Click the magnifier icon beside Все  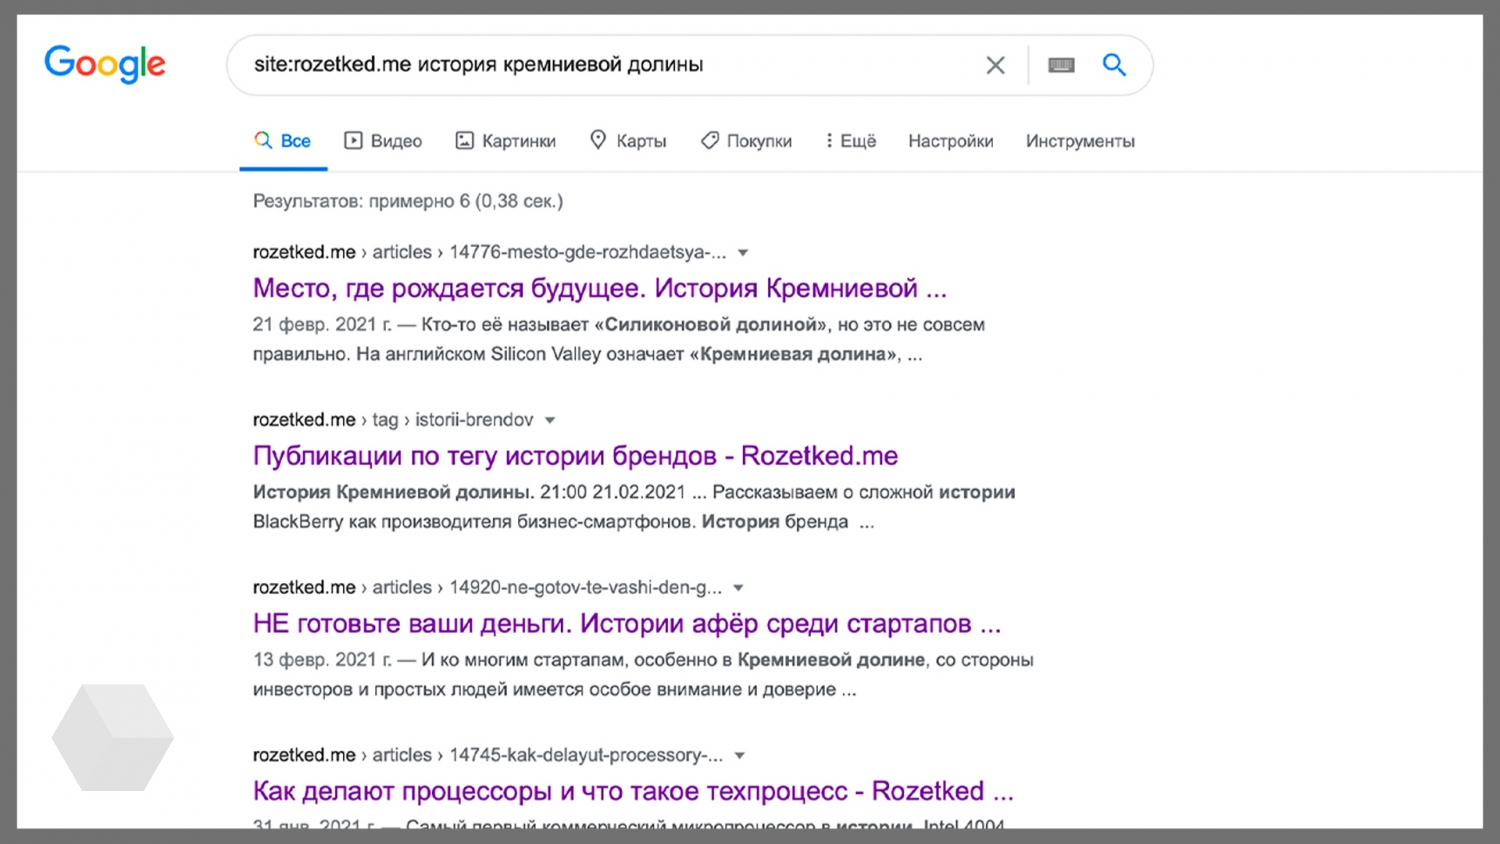pos(263,140)
